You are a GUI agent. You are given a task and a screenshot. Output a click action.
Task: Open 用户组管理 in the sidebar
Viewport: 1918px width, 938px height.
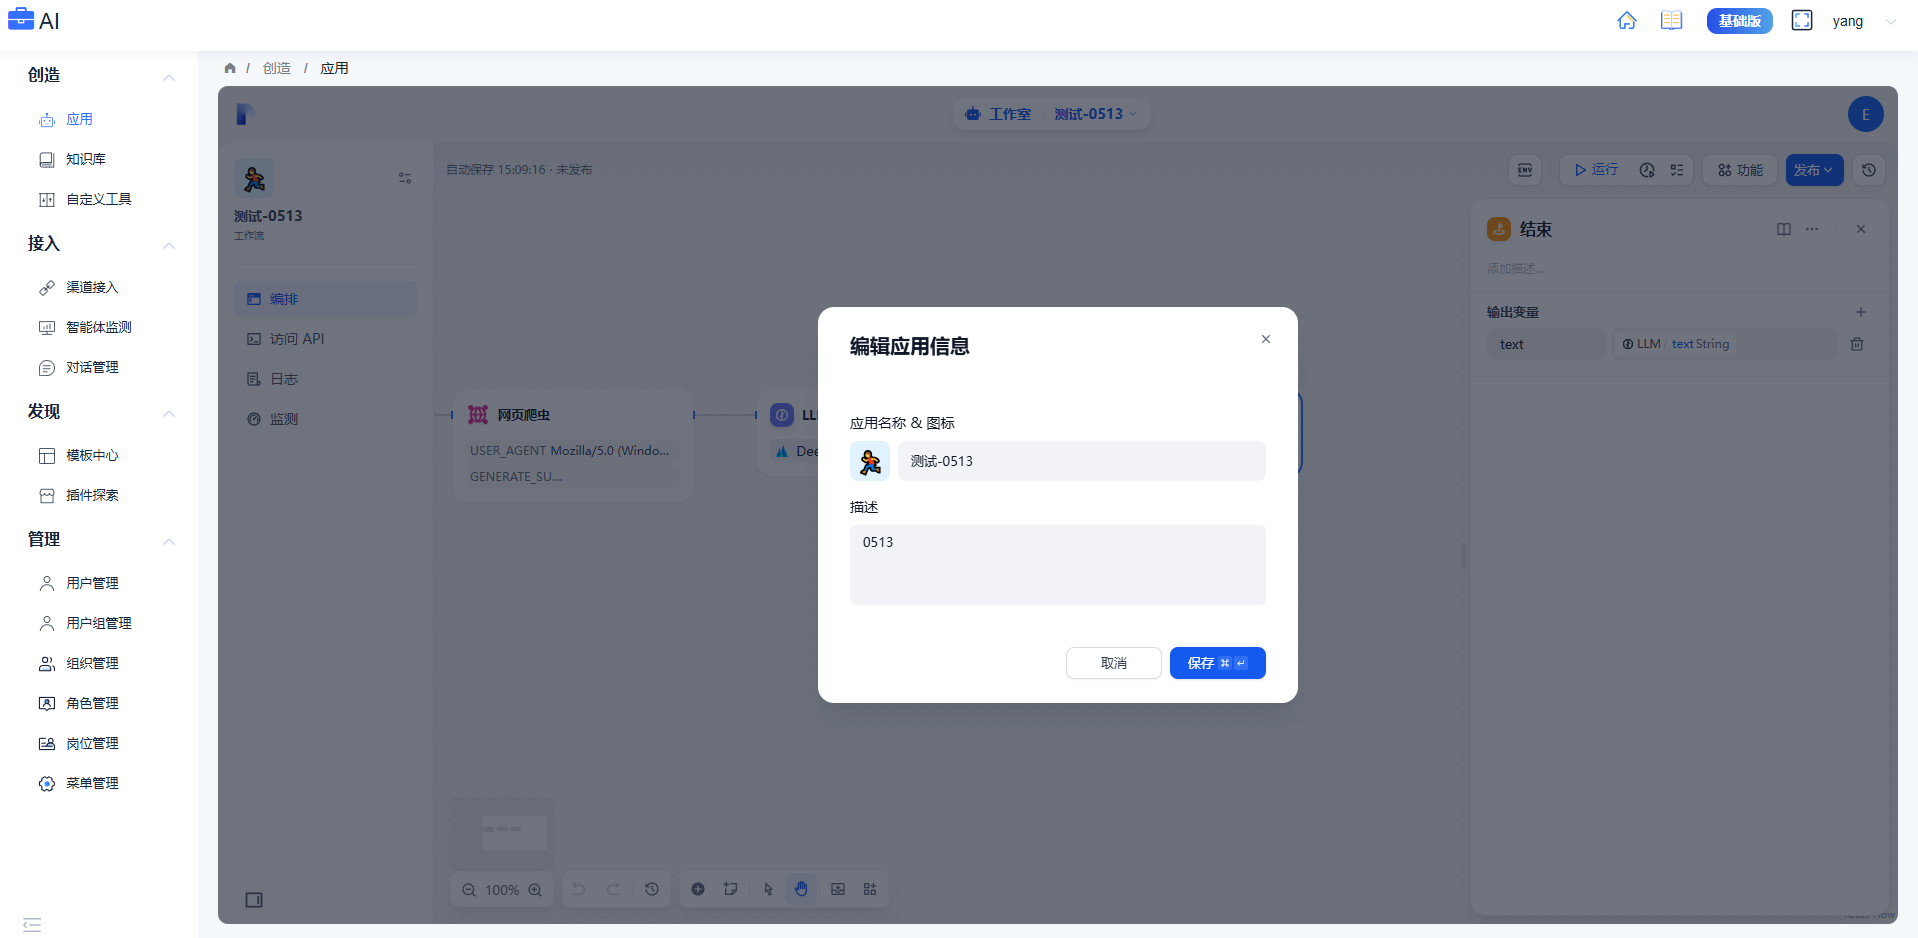click(x=99, y=623)
